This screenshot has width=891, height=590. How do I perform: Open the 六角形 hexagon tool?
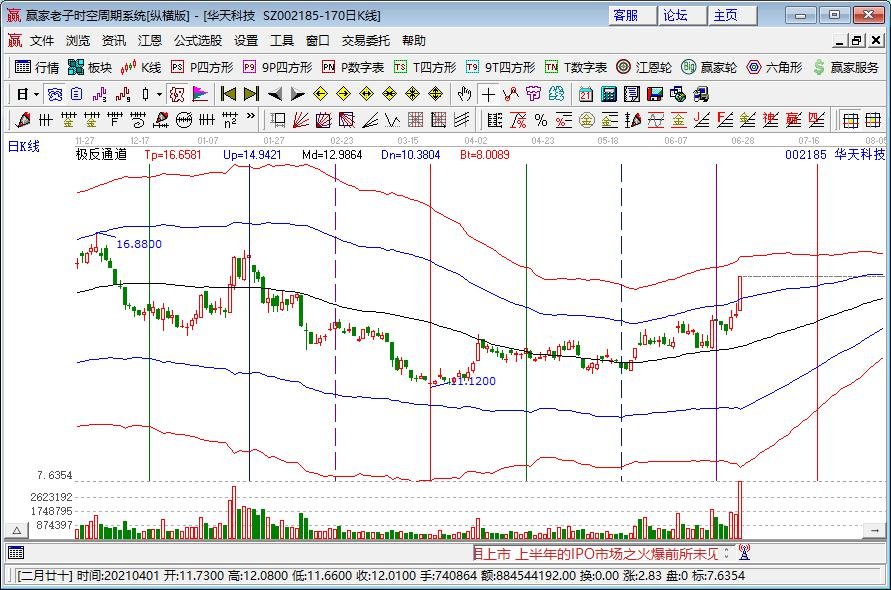(775, 68)
